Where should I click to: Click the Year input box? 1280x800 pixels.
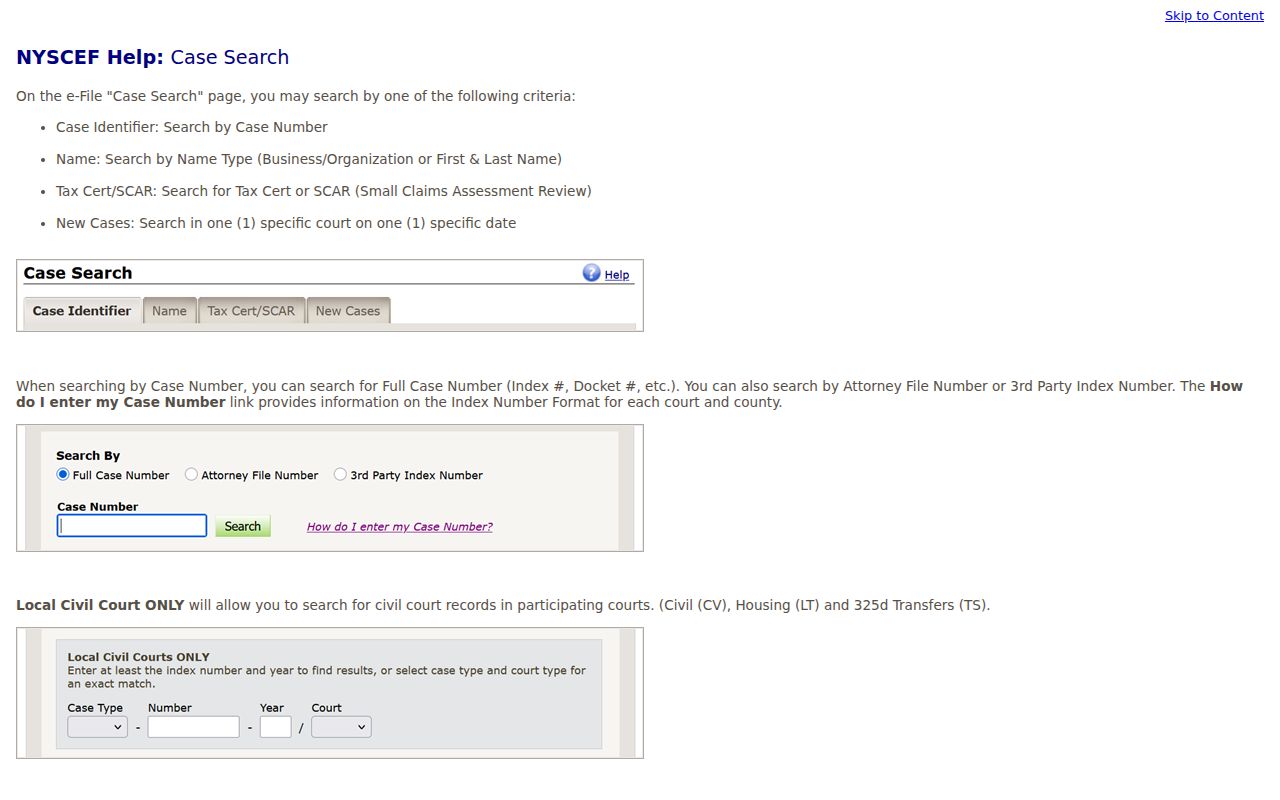pyautogui.click(x=275, y=727)
